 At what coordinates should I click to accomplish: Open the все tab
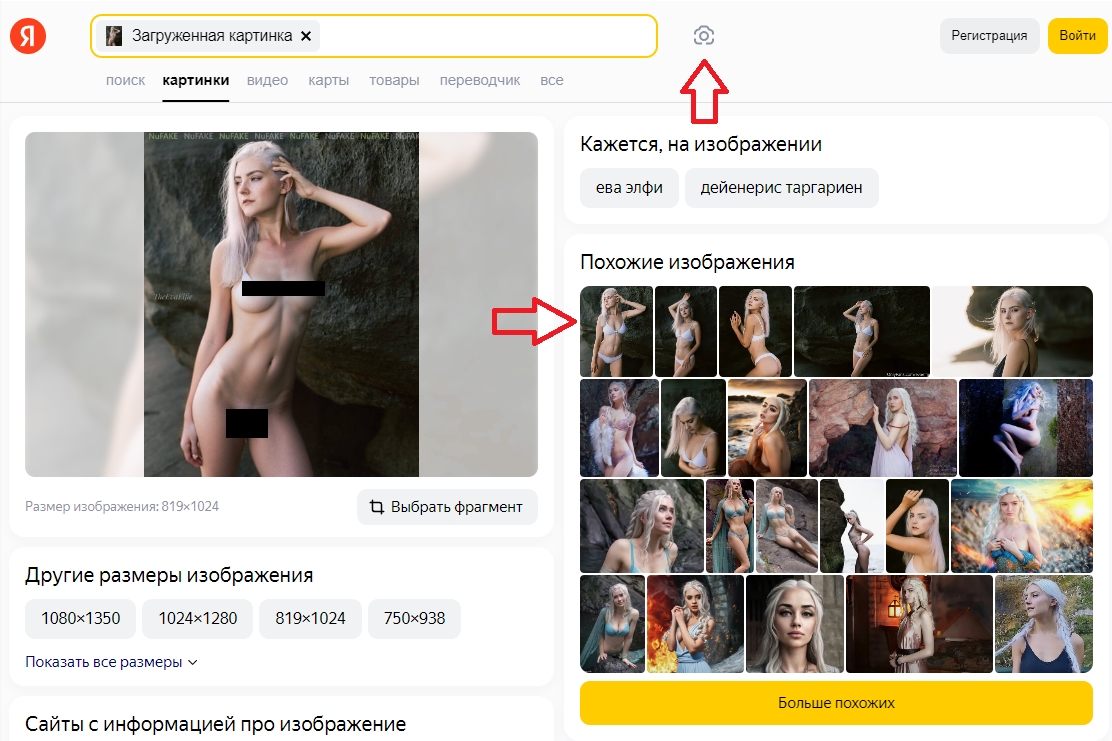click(x=552, y=80)
